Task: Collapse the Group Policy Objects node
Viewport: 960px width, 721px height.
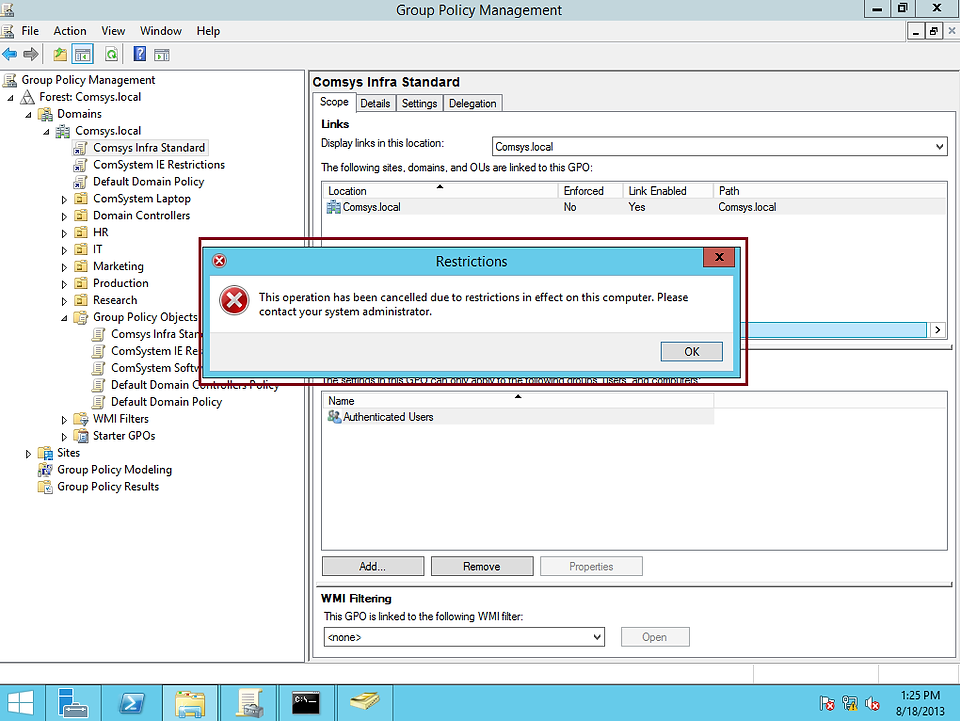Action: pyautogui.click(x=64, y=318)
